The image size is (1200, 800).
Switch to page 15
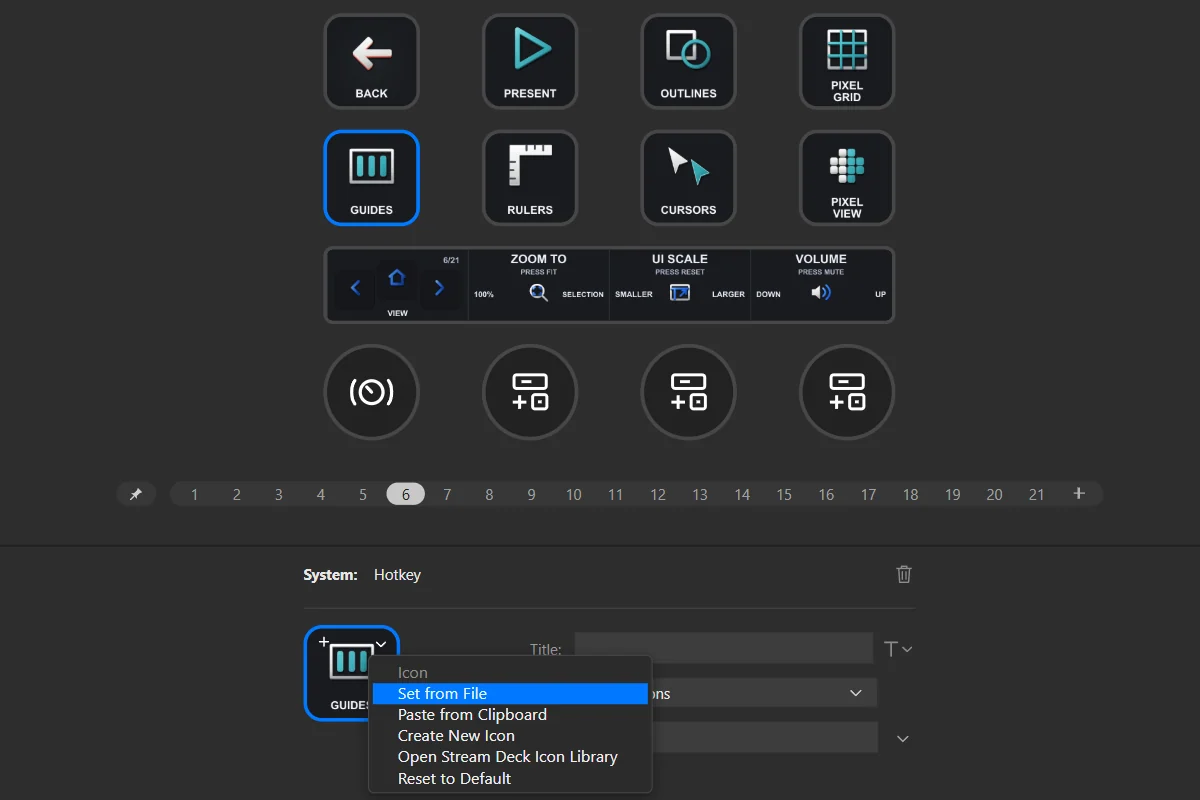784,494
